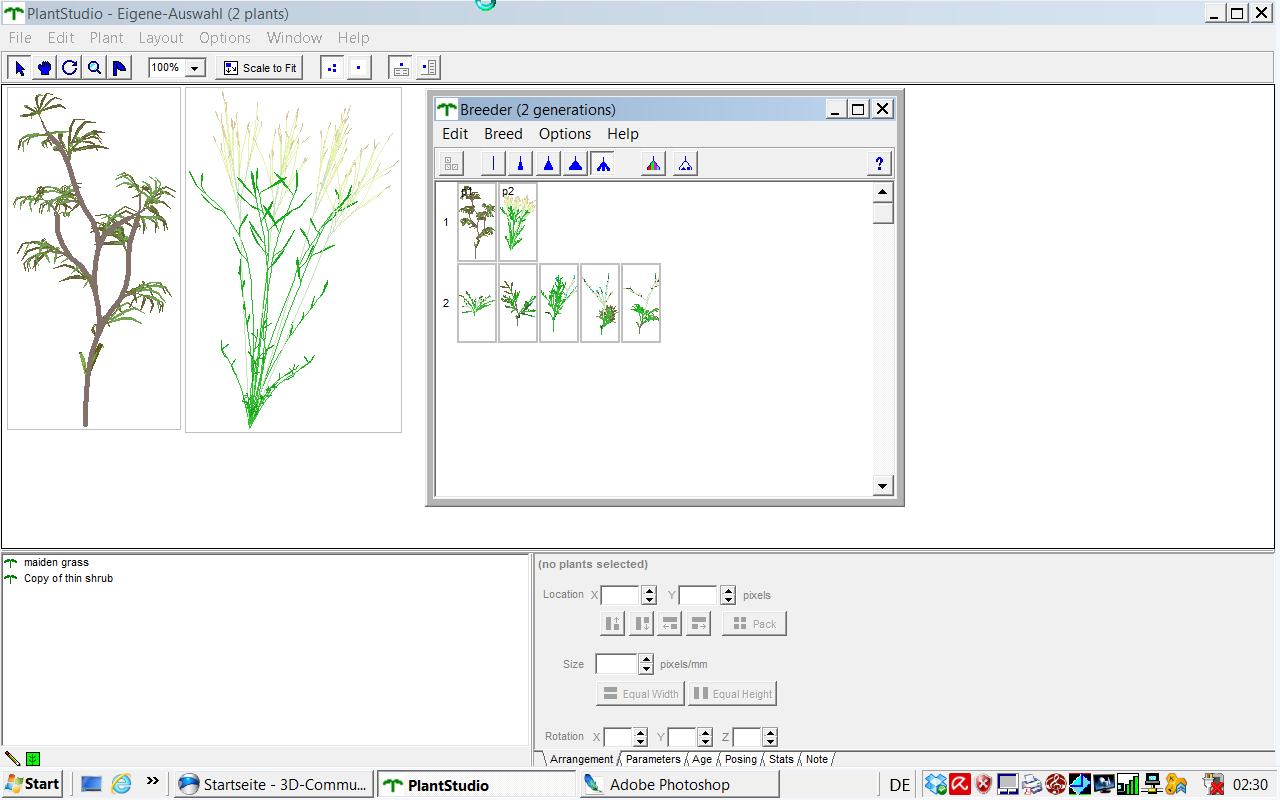The image size is (1280, 800).
Task: Click the Rotation Z spinner arrows
Action: click(770, 737)
